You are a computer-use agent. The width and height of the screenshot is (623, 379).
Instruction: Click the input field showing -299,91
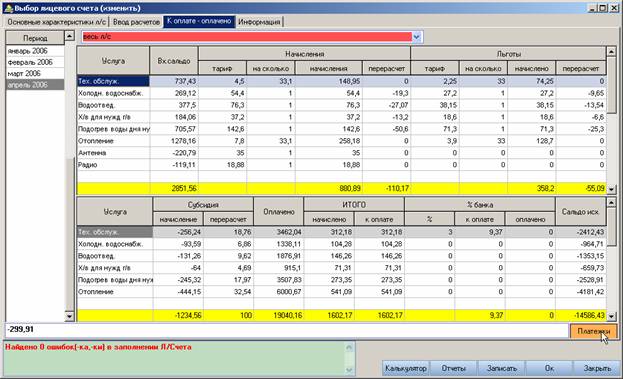[x=287, y=330]
